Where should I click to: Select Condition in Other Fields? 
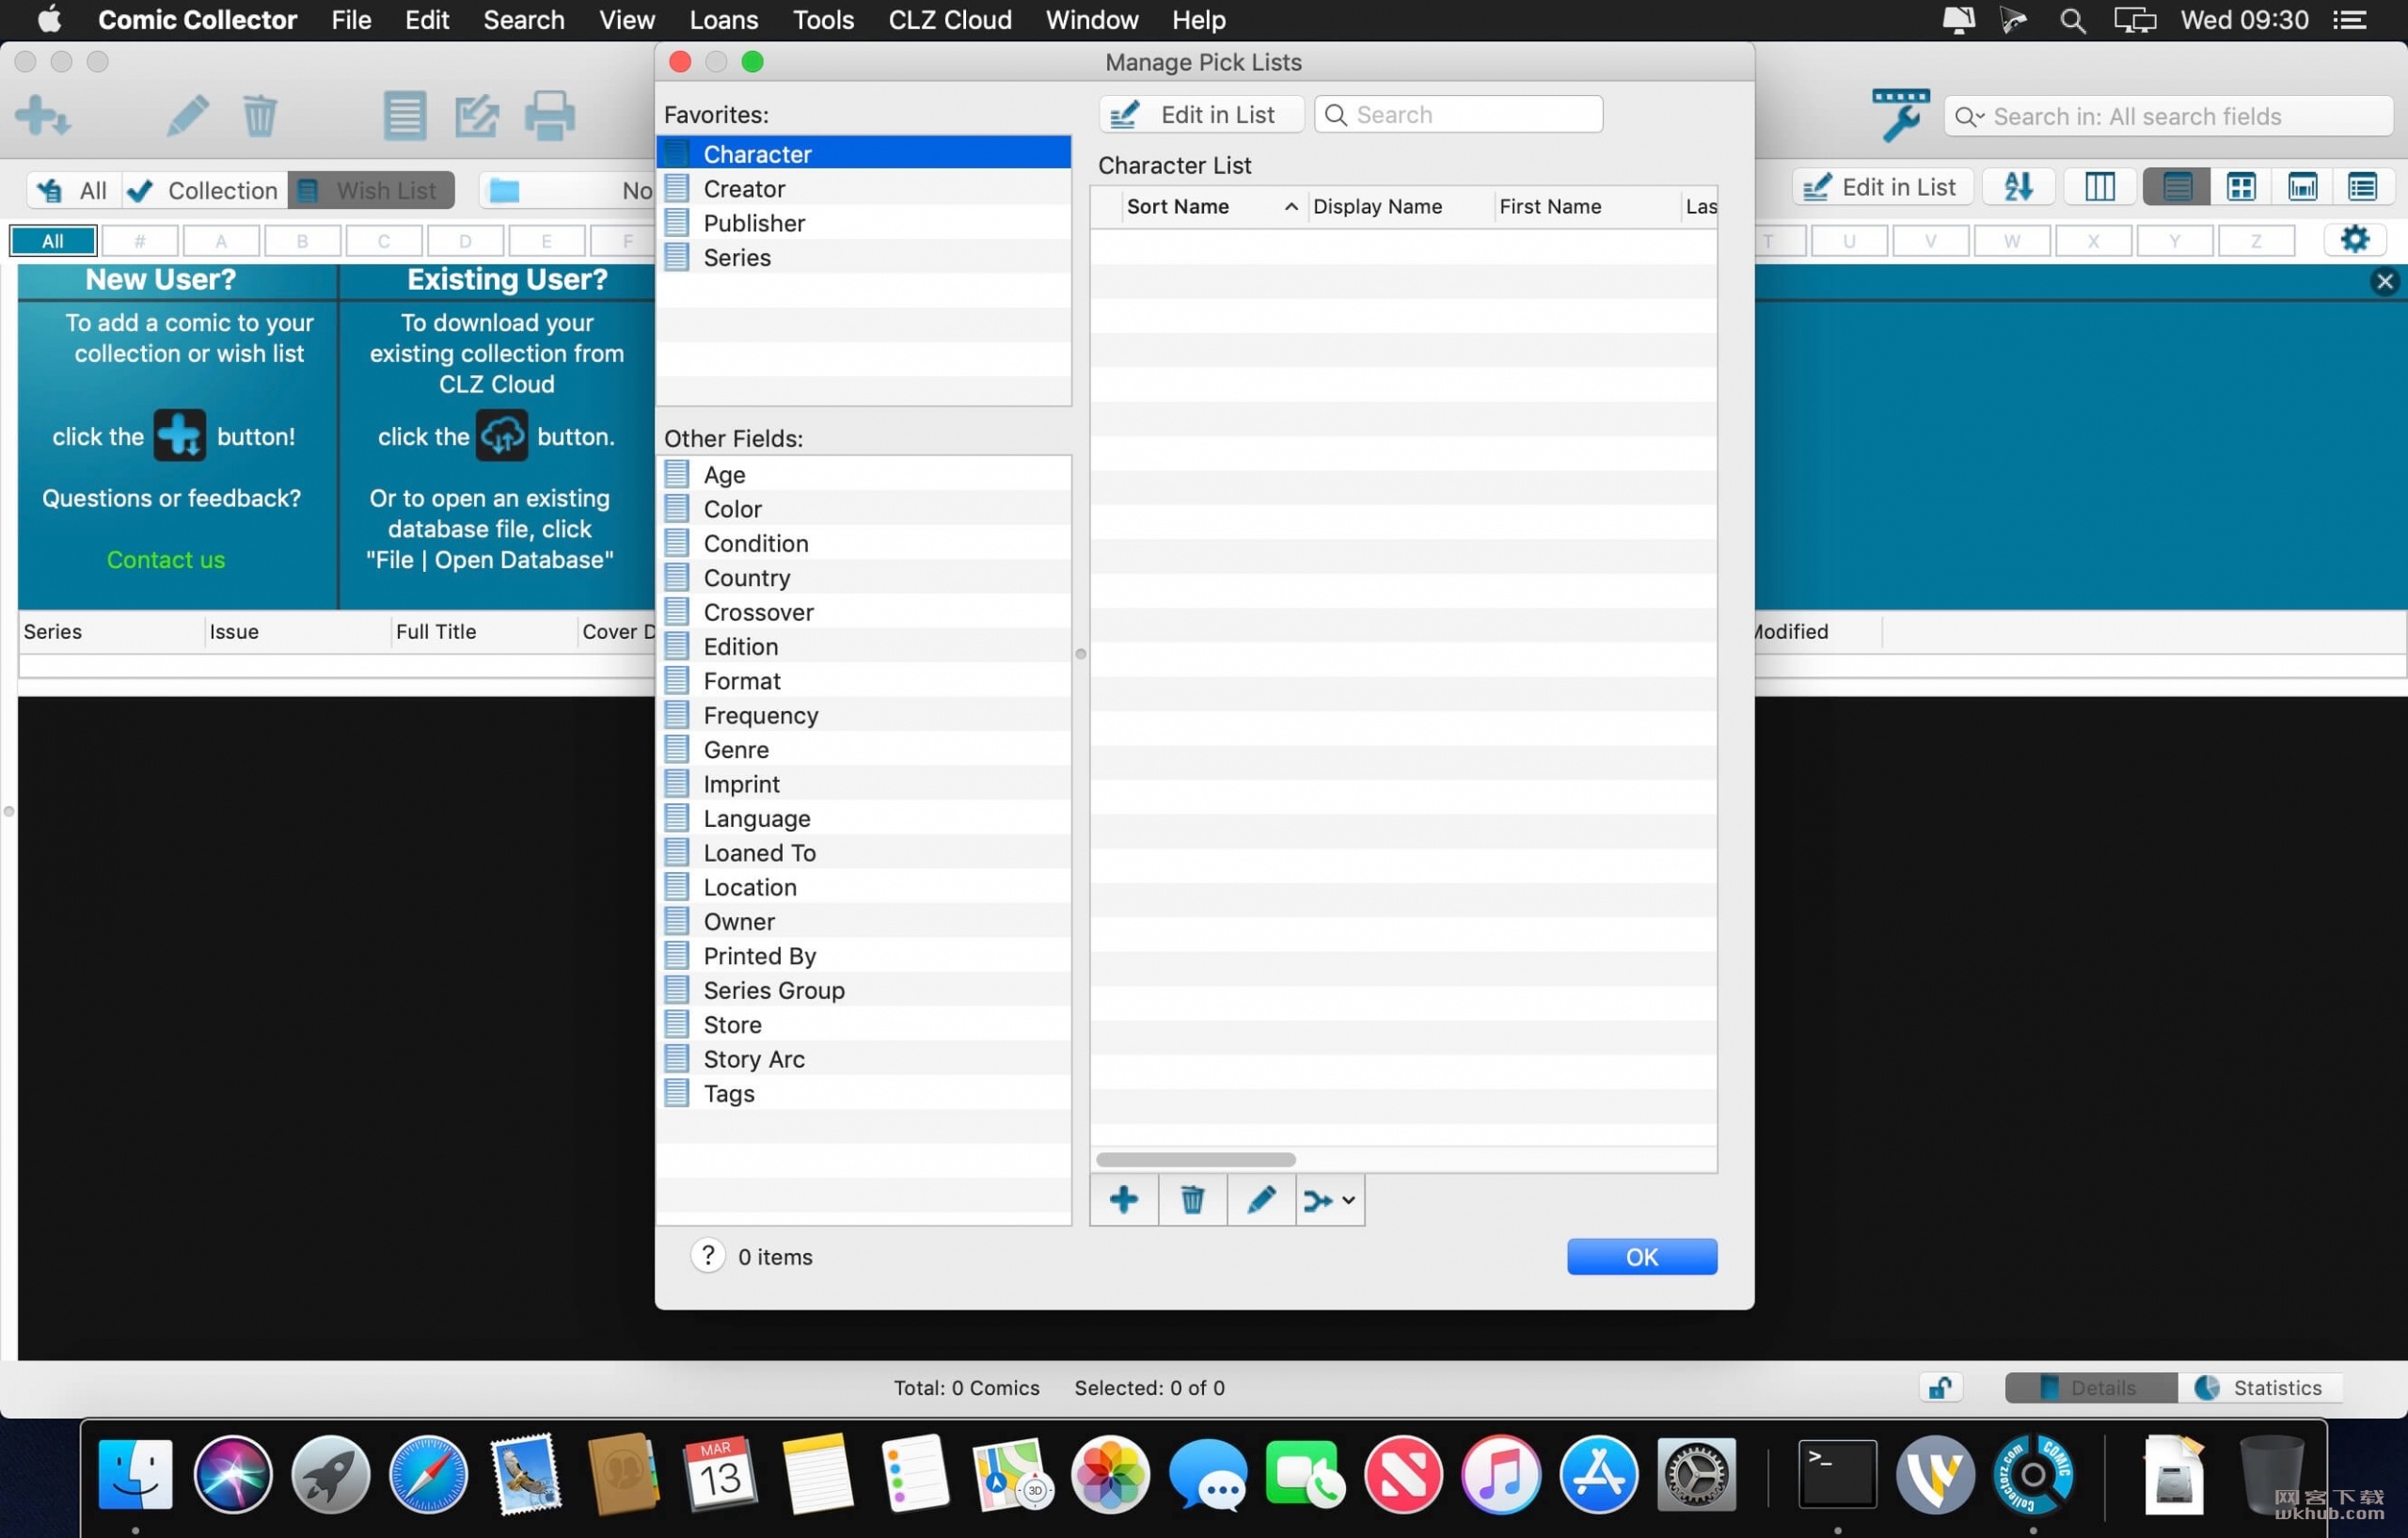(x=863, y=543)
